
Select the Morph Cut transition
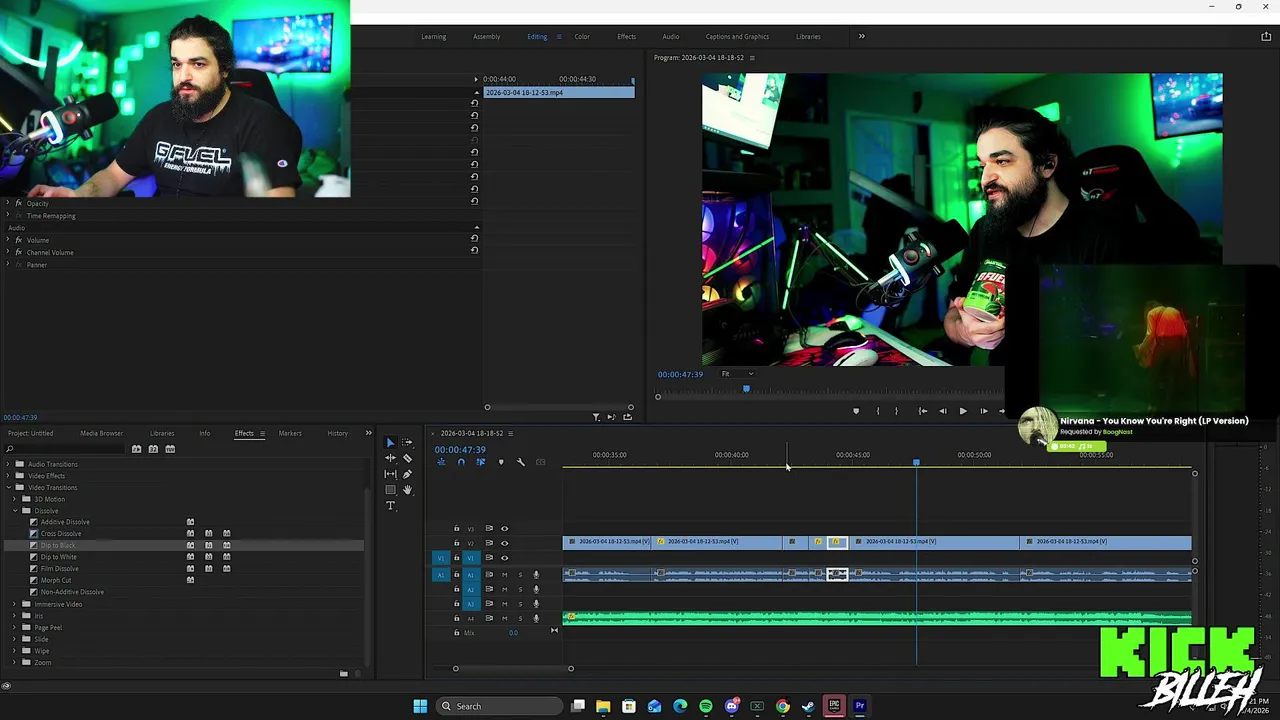(x=56, y=580)
